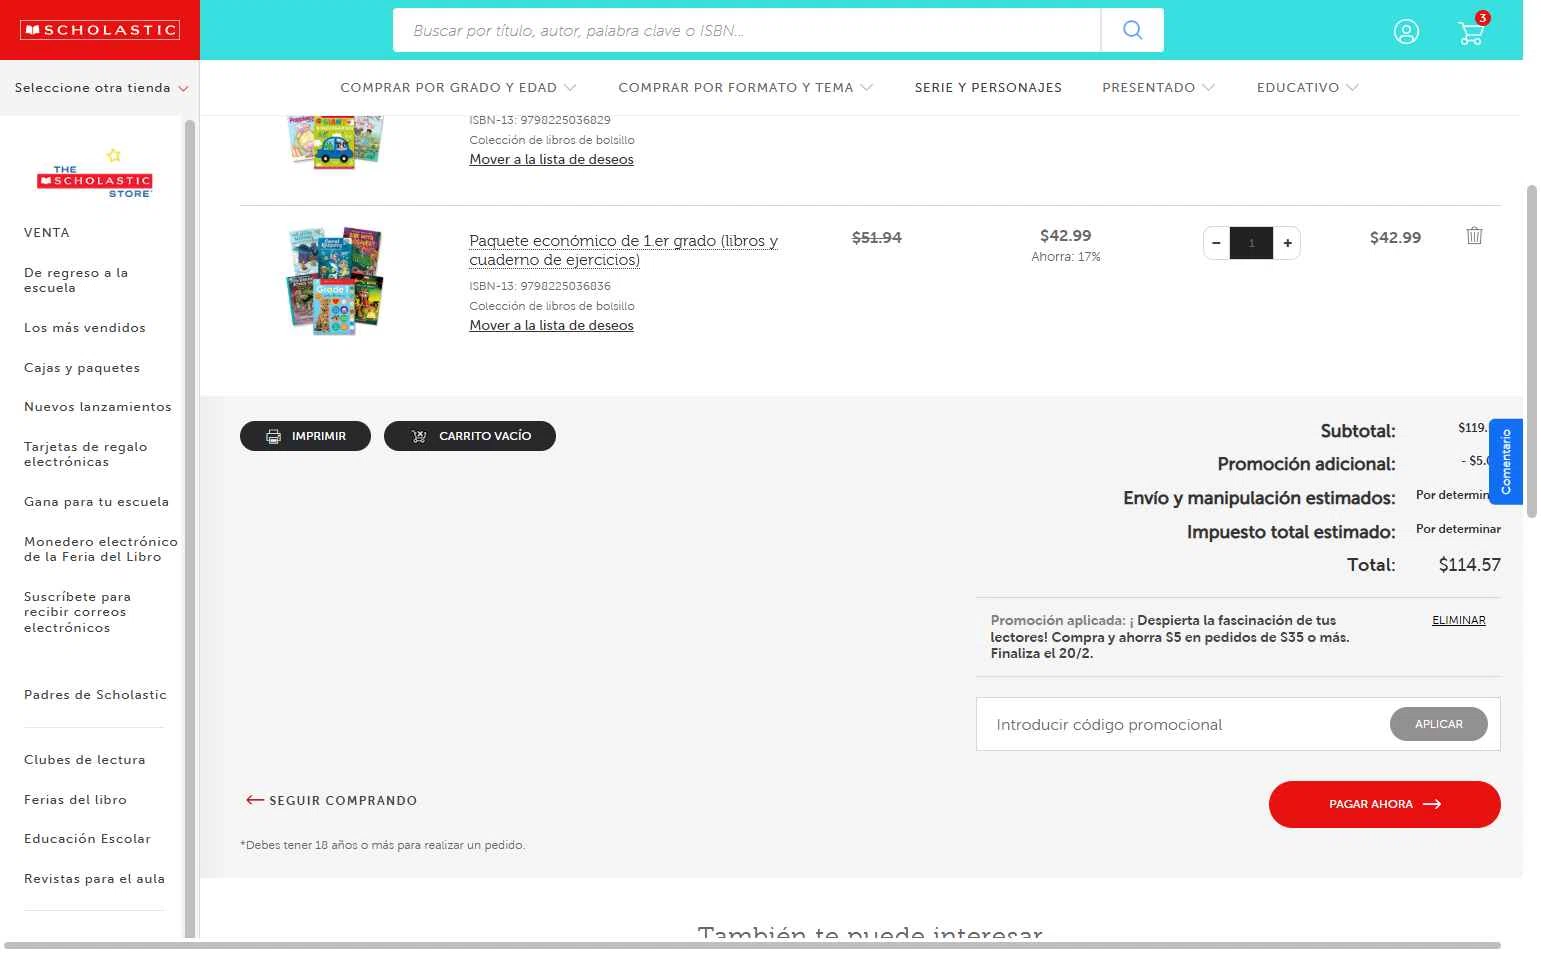This screenshot has height=953, width=1541.
Task: Open Suscríbete para recibir correos electrónicos
Action: click(x=77, y=612)
